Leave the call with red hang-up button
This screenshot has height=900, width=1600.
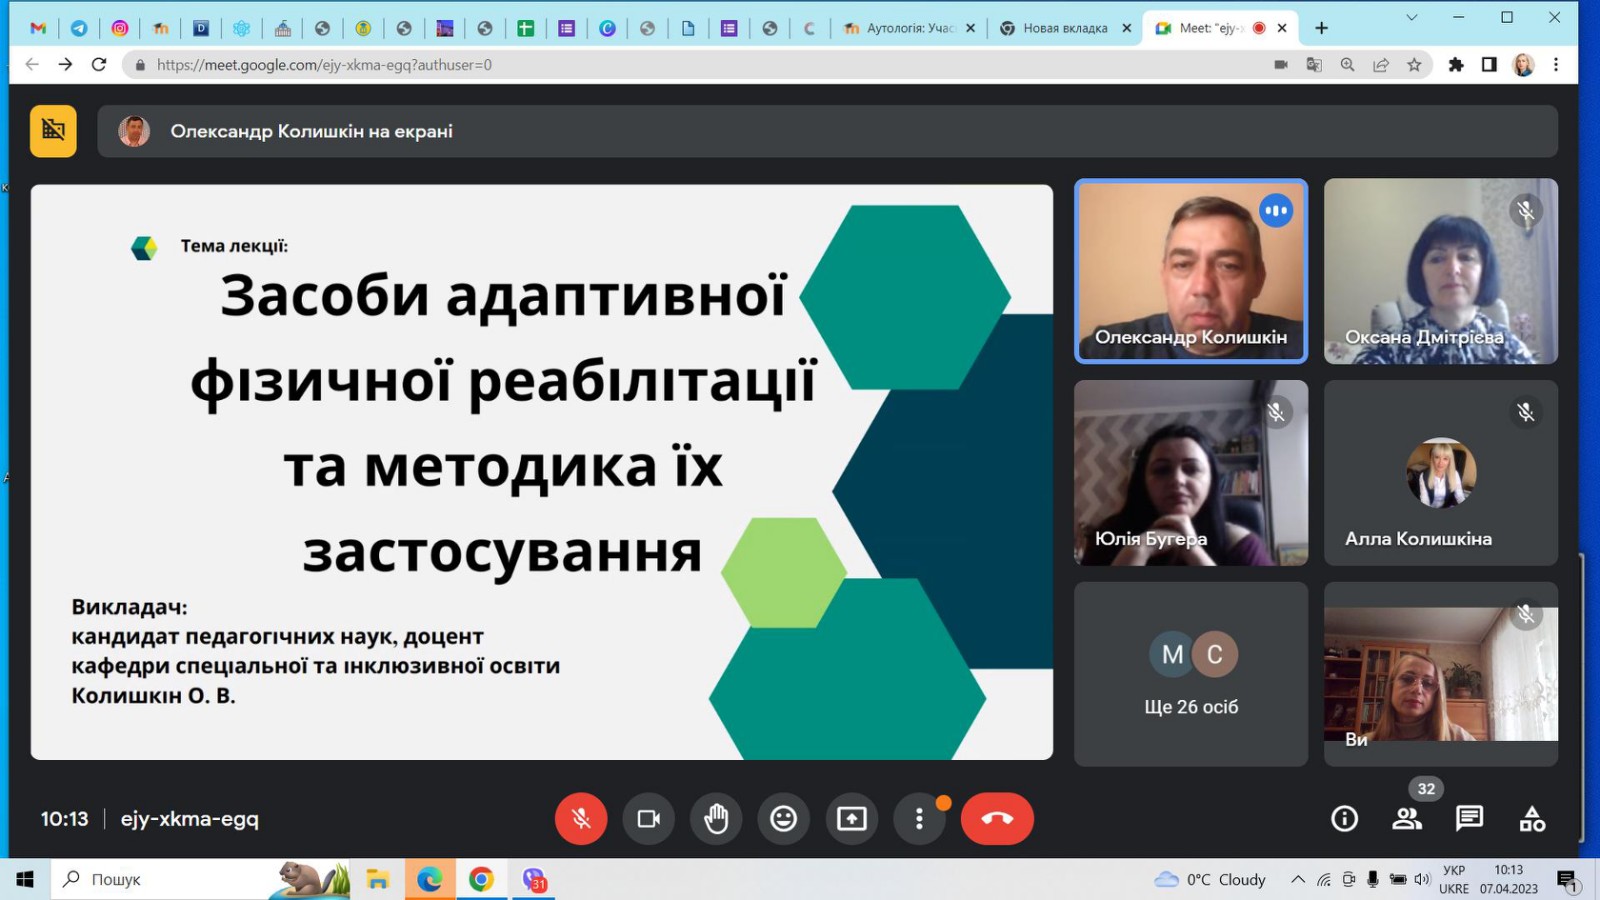pyautogui.click(x=997, y=819)
